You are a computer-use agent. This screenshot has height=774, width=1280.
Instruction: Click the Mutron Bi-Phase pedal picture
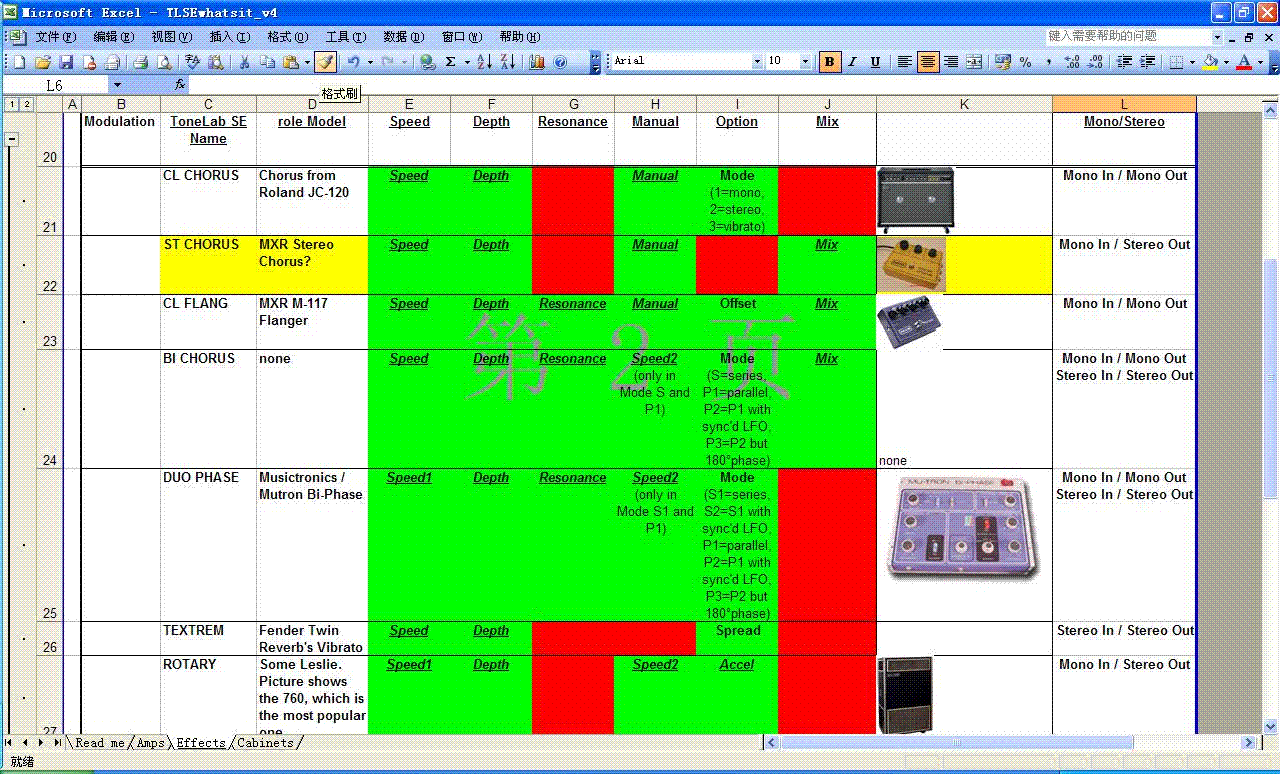(963, 528)
